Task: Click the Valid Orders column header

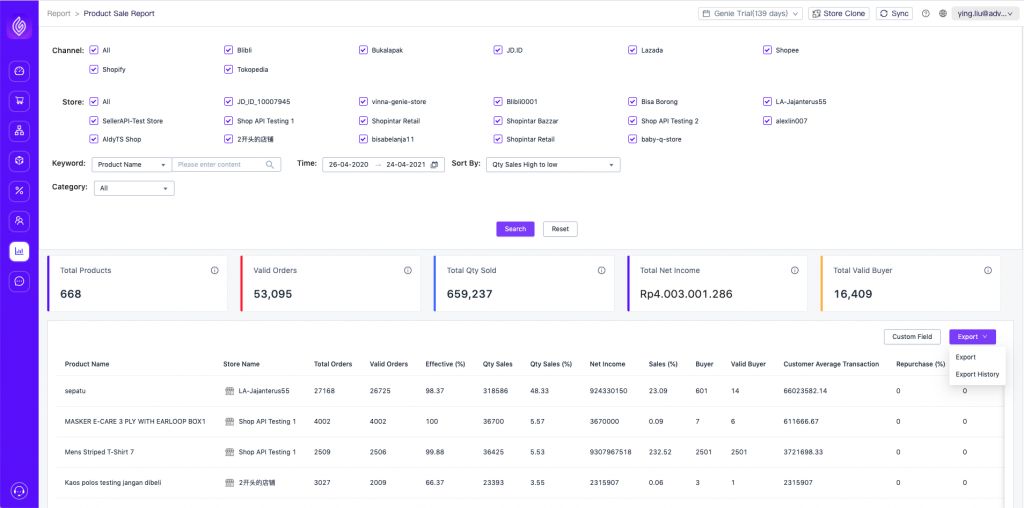Action: [389, 364]
